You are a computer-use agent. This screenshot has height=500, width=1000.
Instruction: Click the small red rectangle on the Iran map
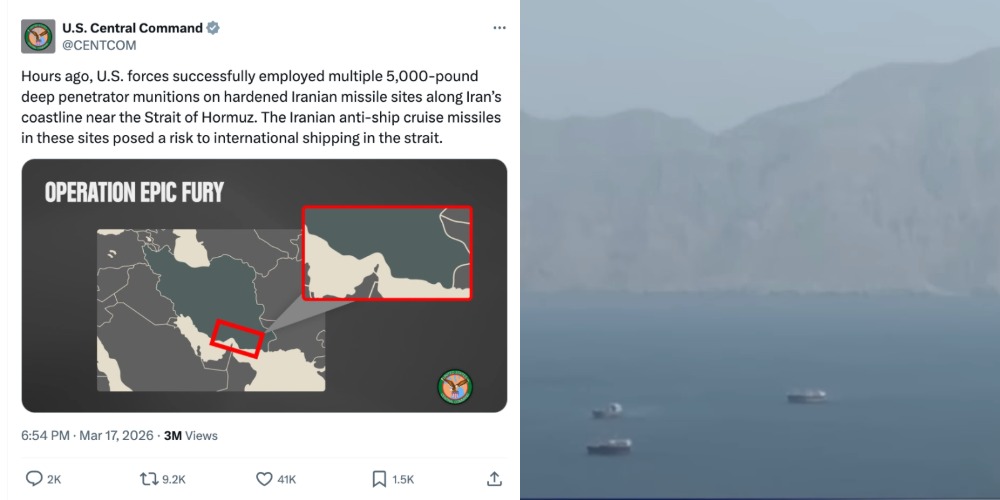coord(238,339)
